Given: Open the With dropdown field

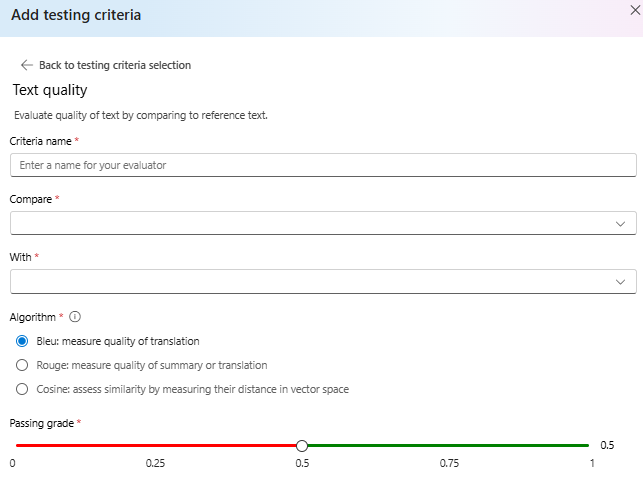Looking at the screenshot, I should [310, 281].
